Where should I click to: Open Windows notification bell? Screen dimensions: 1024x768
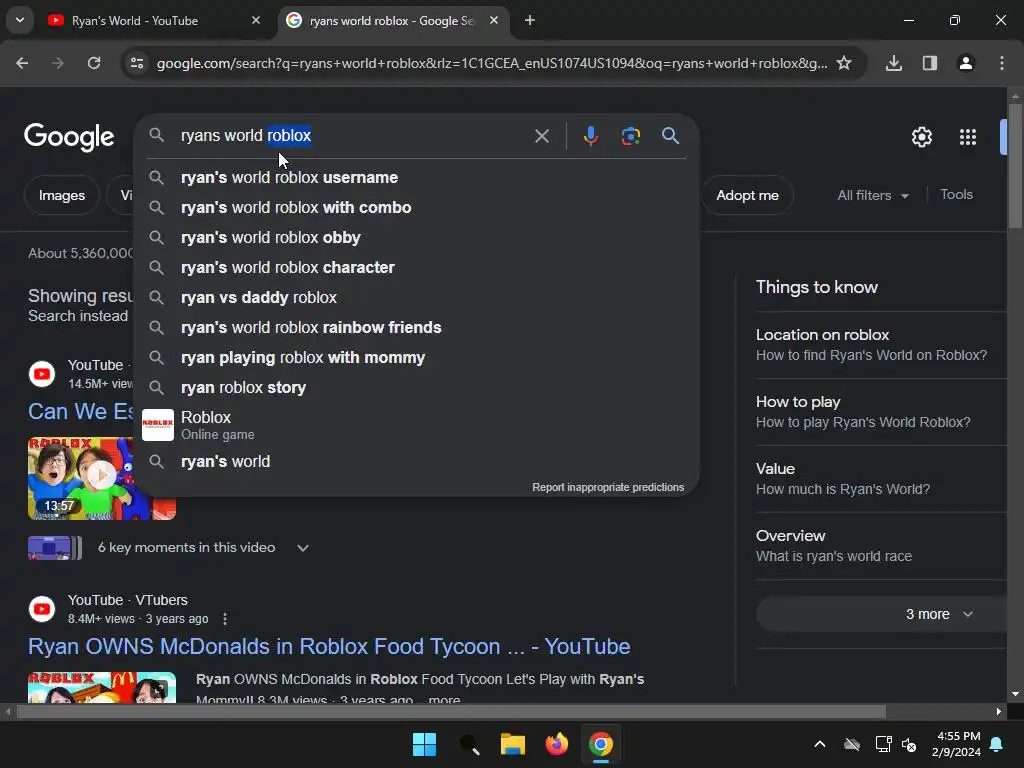997,744
